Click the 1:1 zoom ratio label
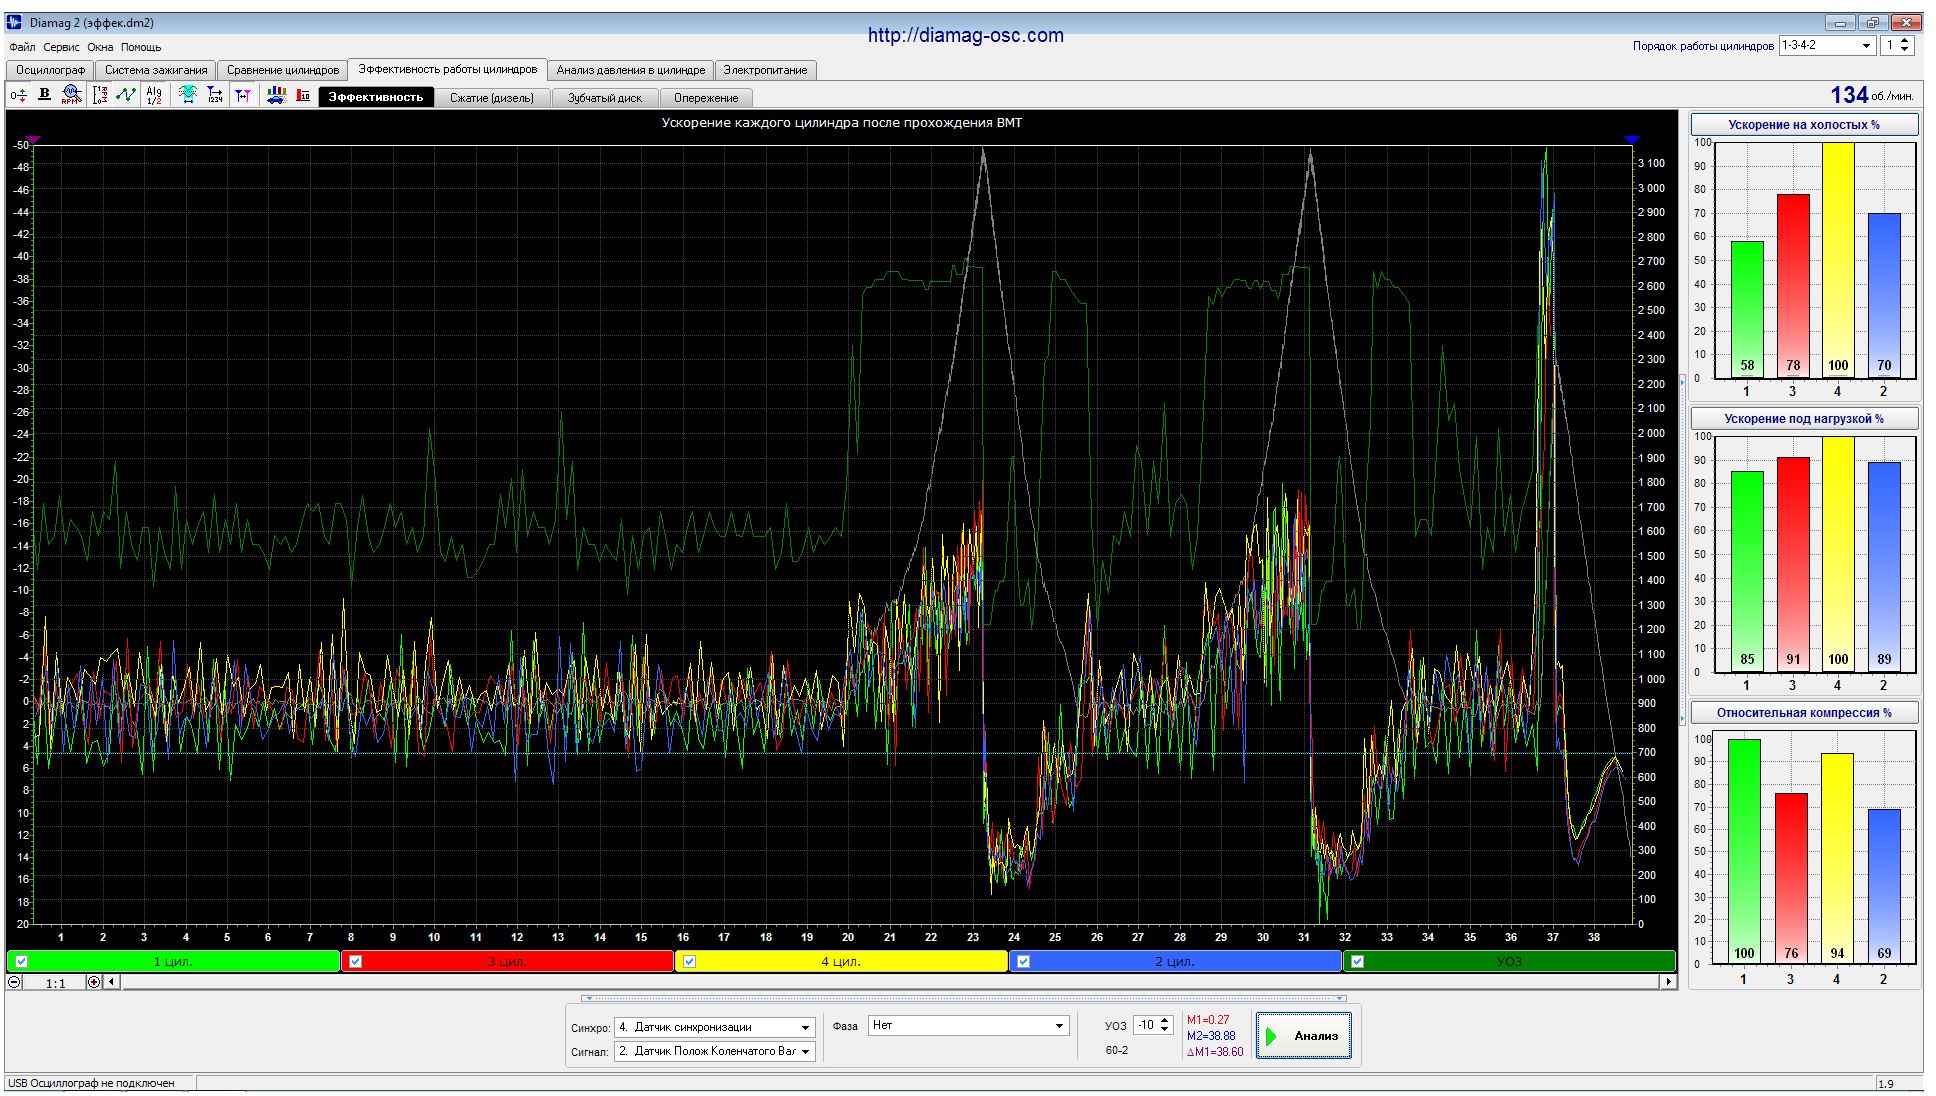This screenshot has width=1936, height=1096. [56, 983]
